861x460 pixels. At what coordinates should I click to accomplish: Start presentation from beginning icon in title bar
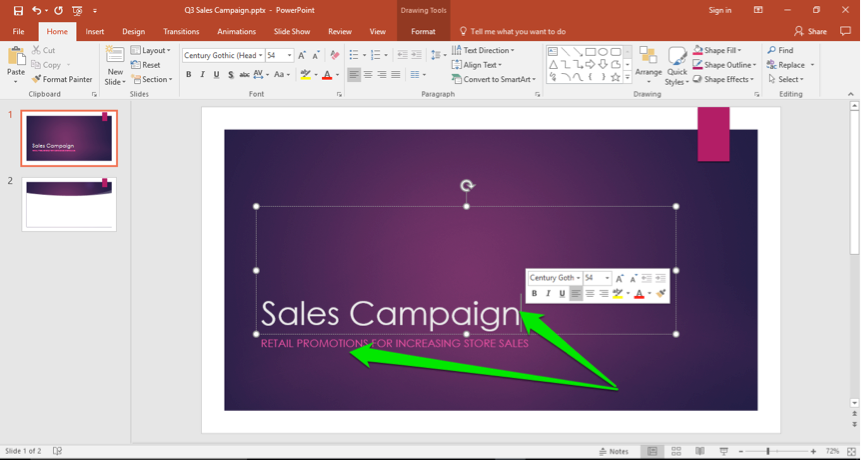[x=77, y=10]
